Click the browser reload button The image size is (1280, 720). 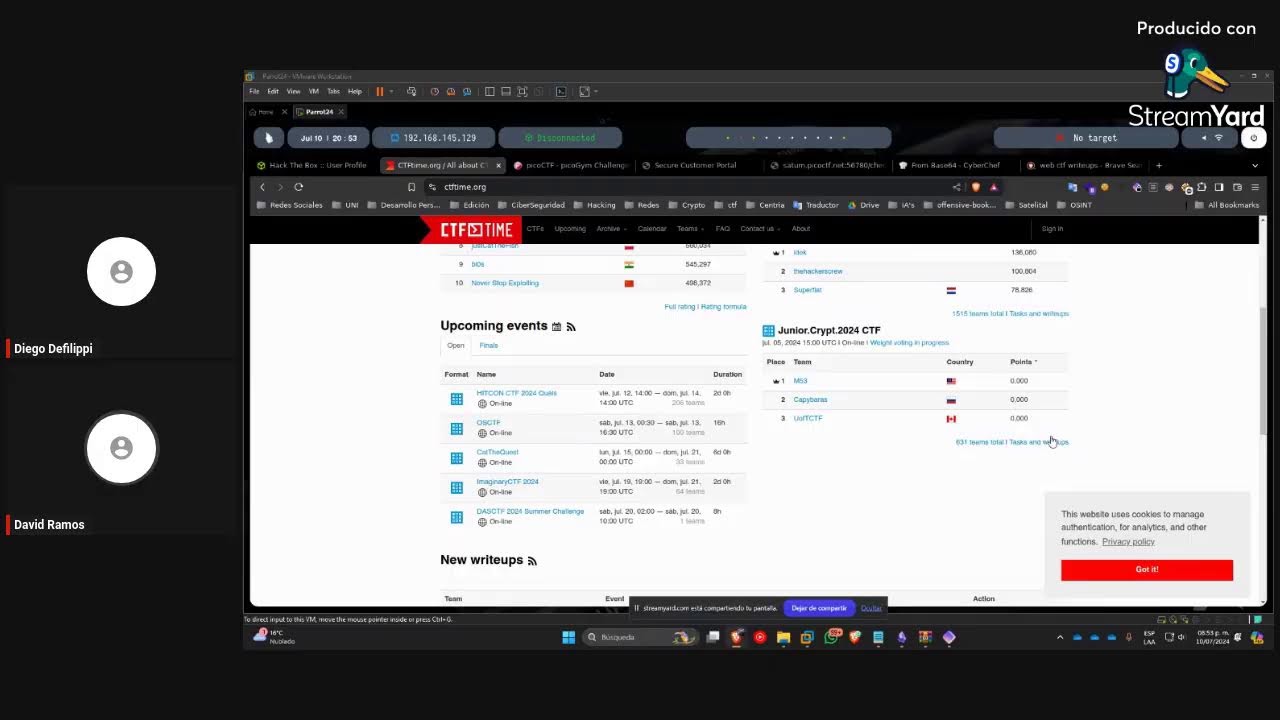coord(298,187)
